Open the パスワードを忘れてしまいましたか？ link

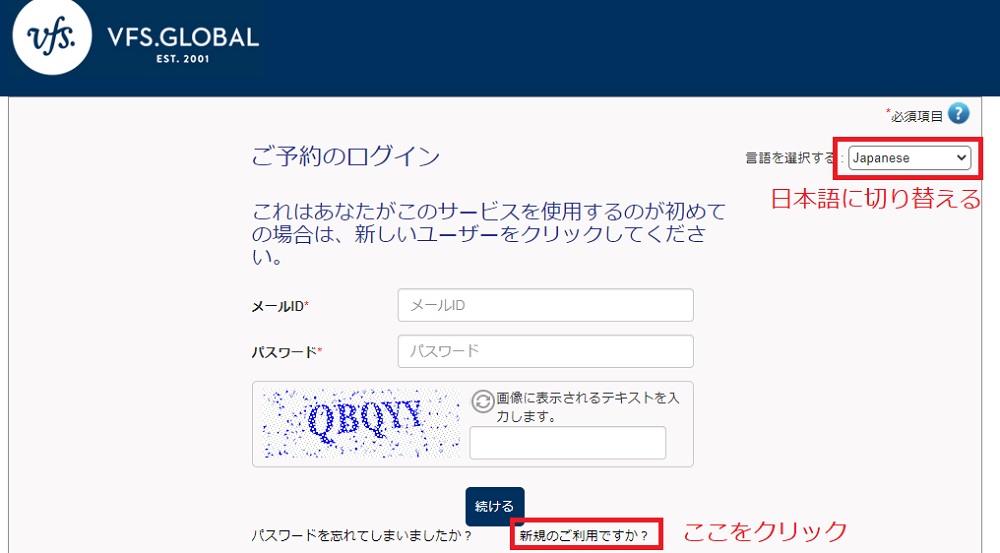click(x=362, y=536)
